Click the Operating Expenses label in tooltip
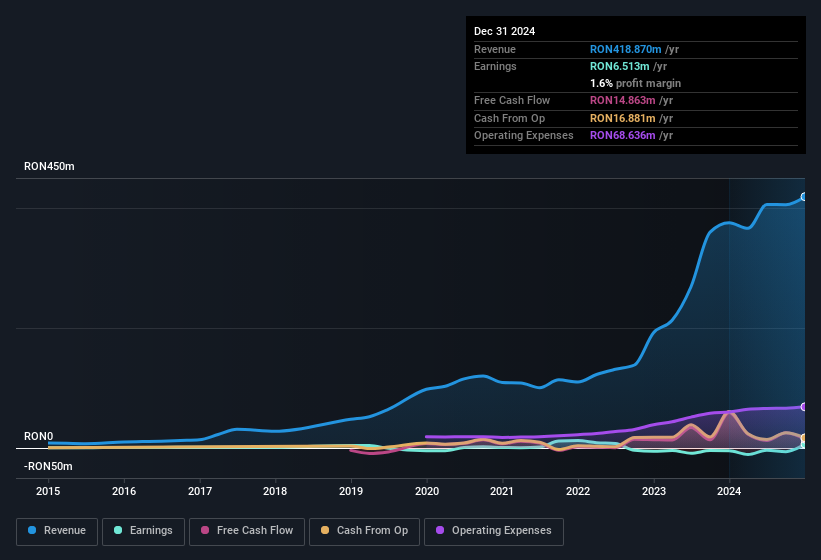This screenshot has height=560, width=821. pyautogui.click(x=524, y=136)
